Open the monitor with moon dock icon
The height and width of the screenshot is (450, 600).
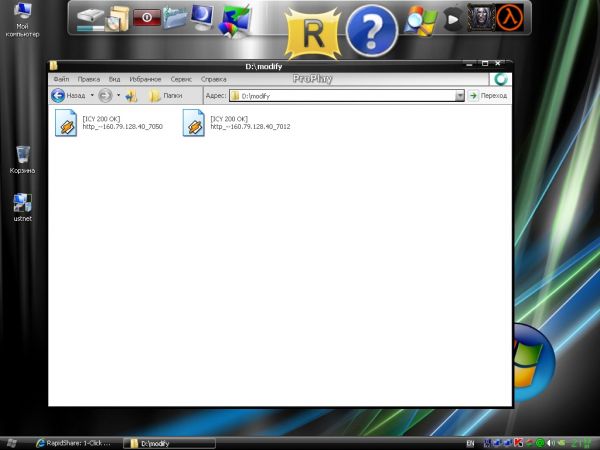[202, 18]
